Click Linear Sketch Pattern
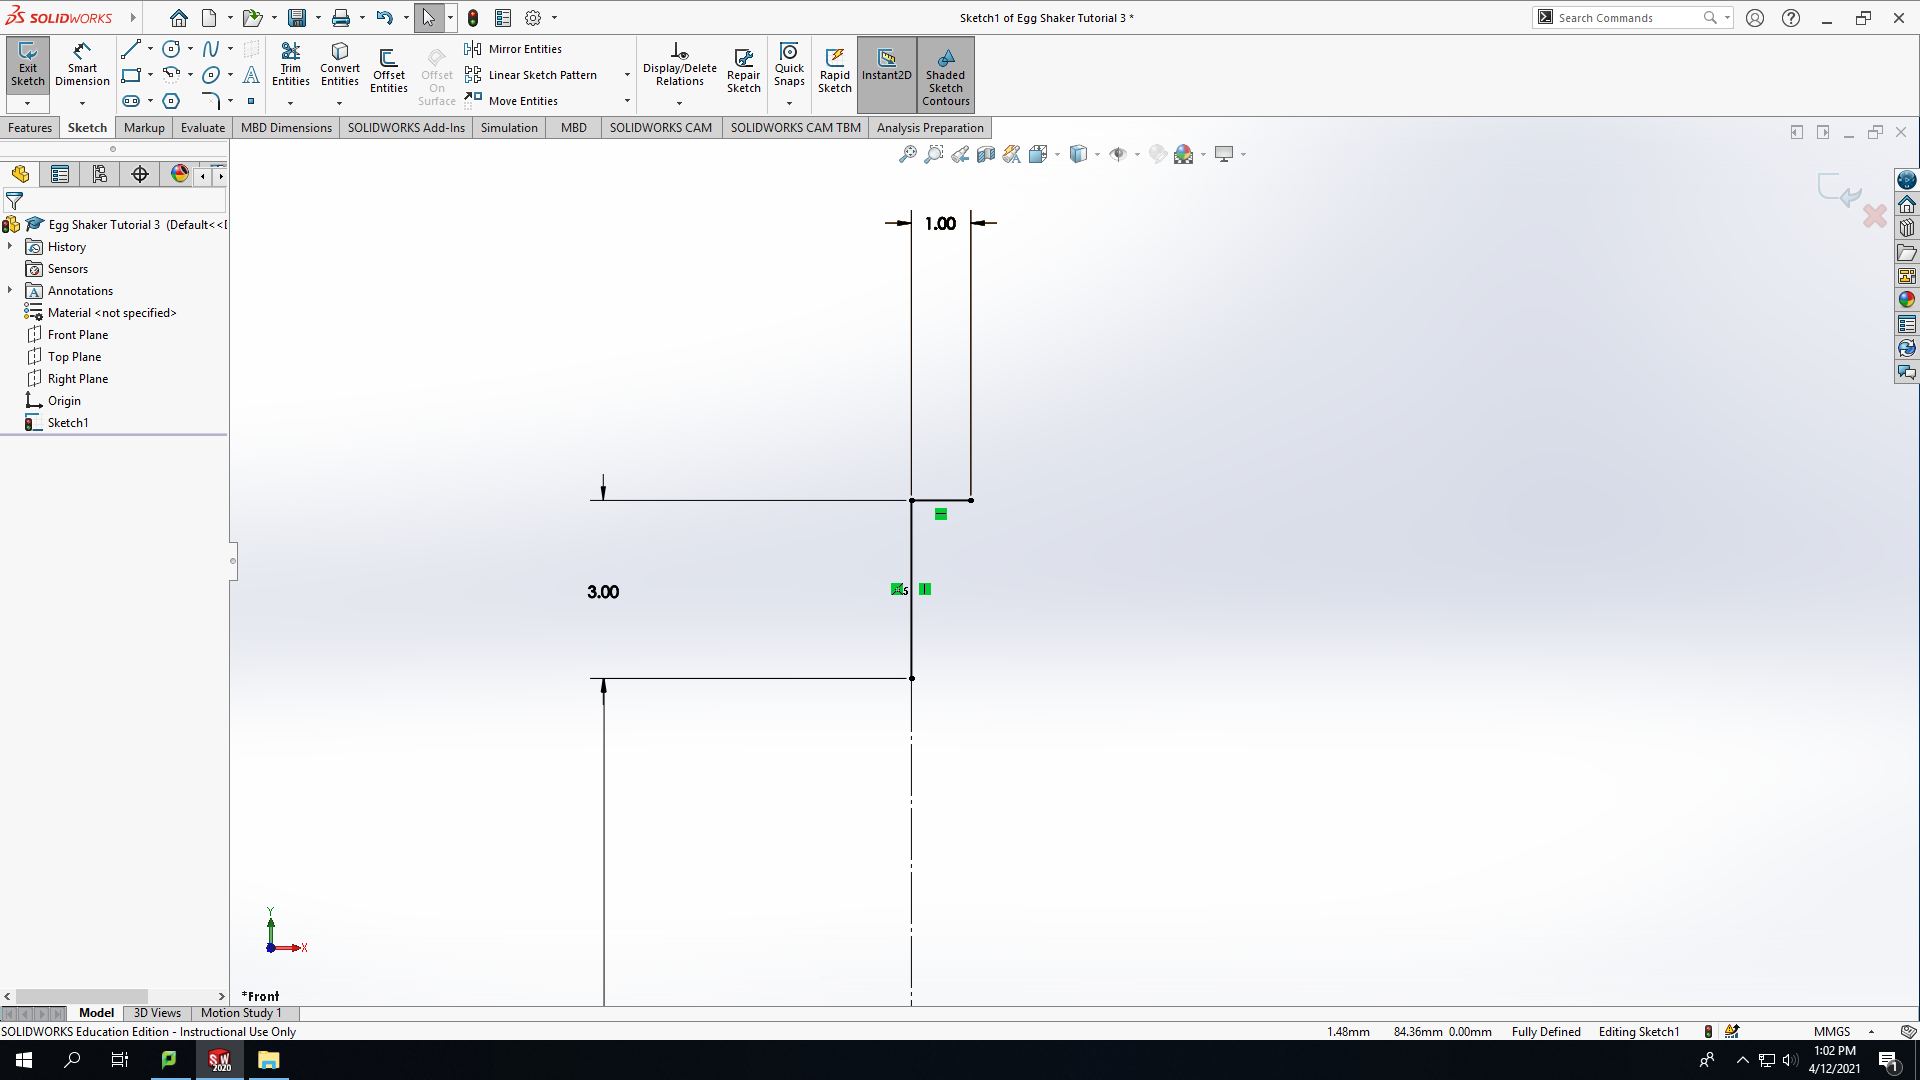 531,75
